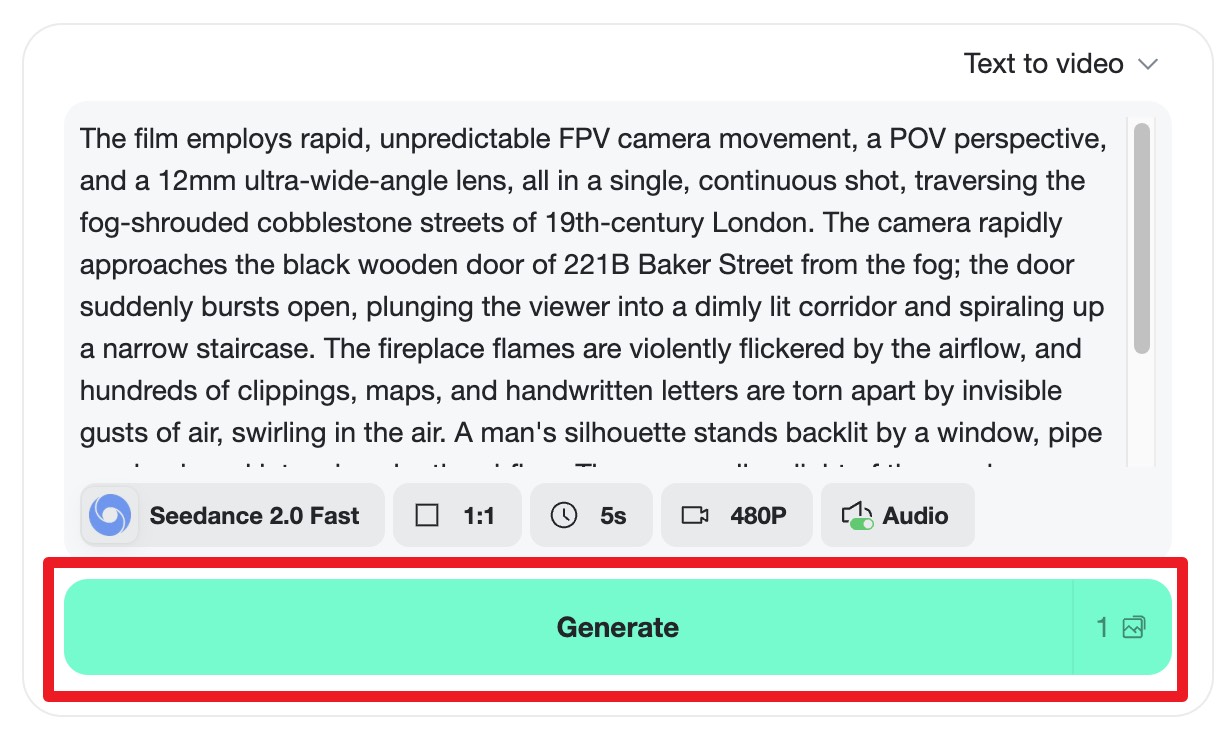The width and height of the screenshot is (1222, 746).
Task: Click the speaker icon beside Audio
Action: [856, 516]
